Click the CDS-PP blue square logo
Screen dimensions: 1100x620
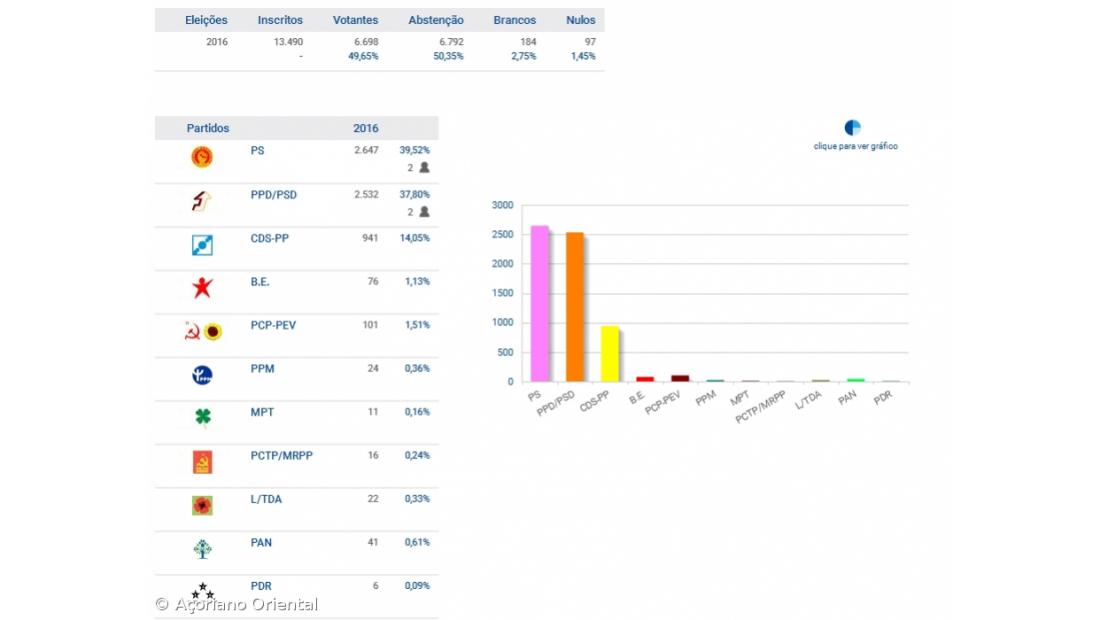tap(202, 245)
